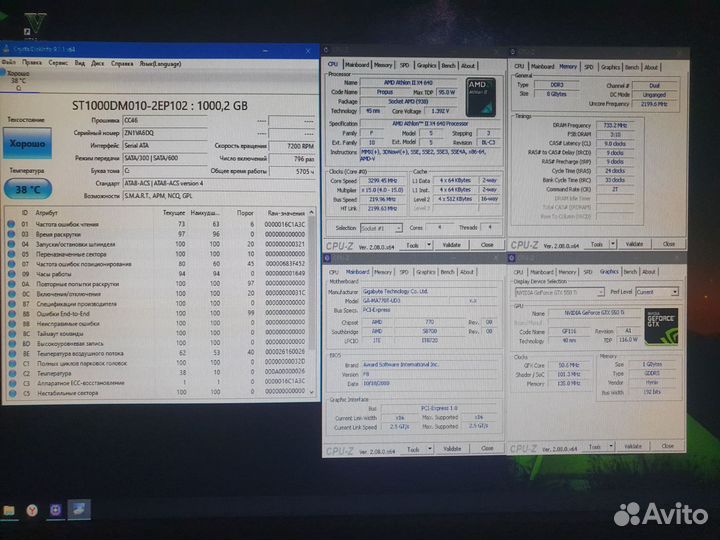
Task: Click status dot of B7 attribute row
Action: [x=12, y=304]
